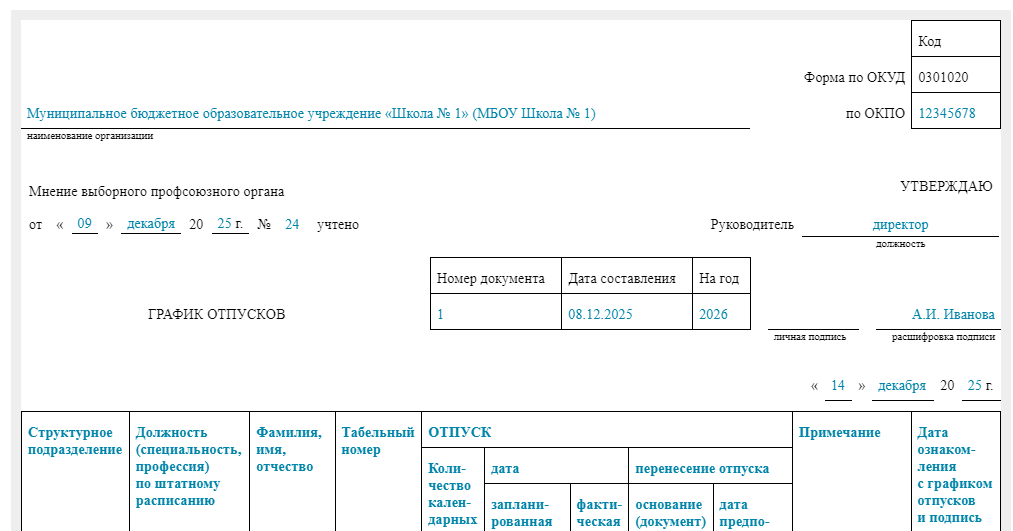The height and width of the screenshot is (531, 1013).
Task: Click the "перенесение отпуска" subheader
Action: pos(701,468)
